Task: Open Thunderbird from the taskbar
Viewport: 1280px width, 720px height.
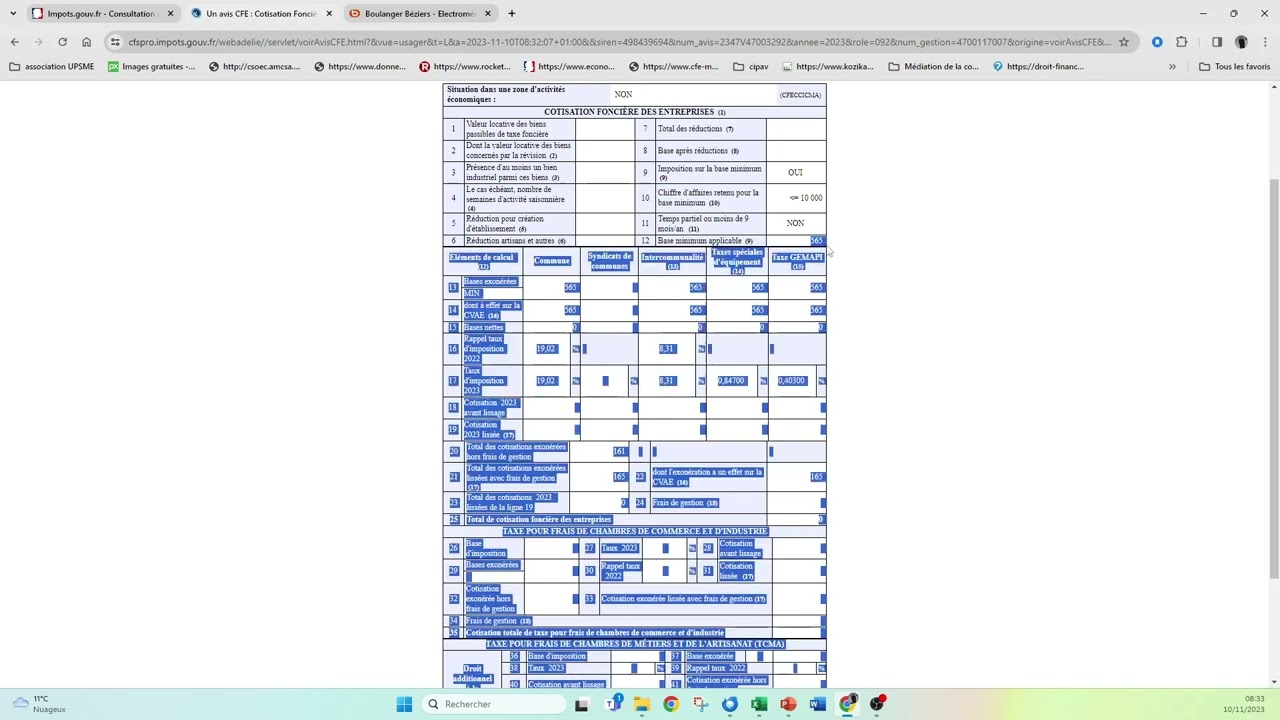Action: click(729, 704)
